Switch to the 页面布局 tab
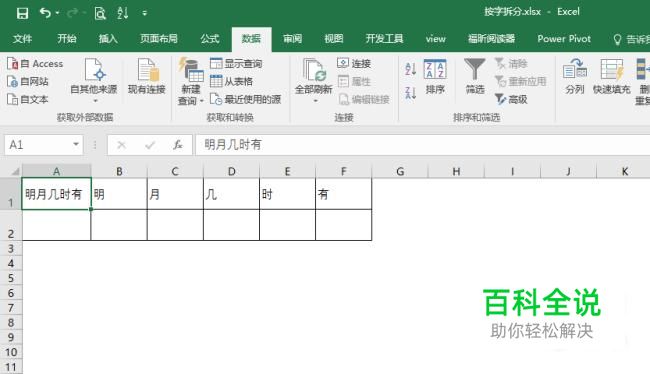The height and width of the screenshot is (374, 650). click(x=159, y=39)
